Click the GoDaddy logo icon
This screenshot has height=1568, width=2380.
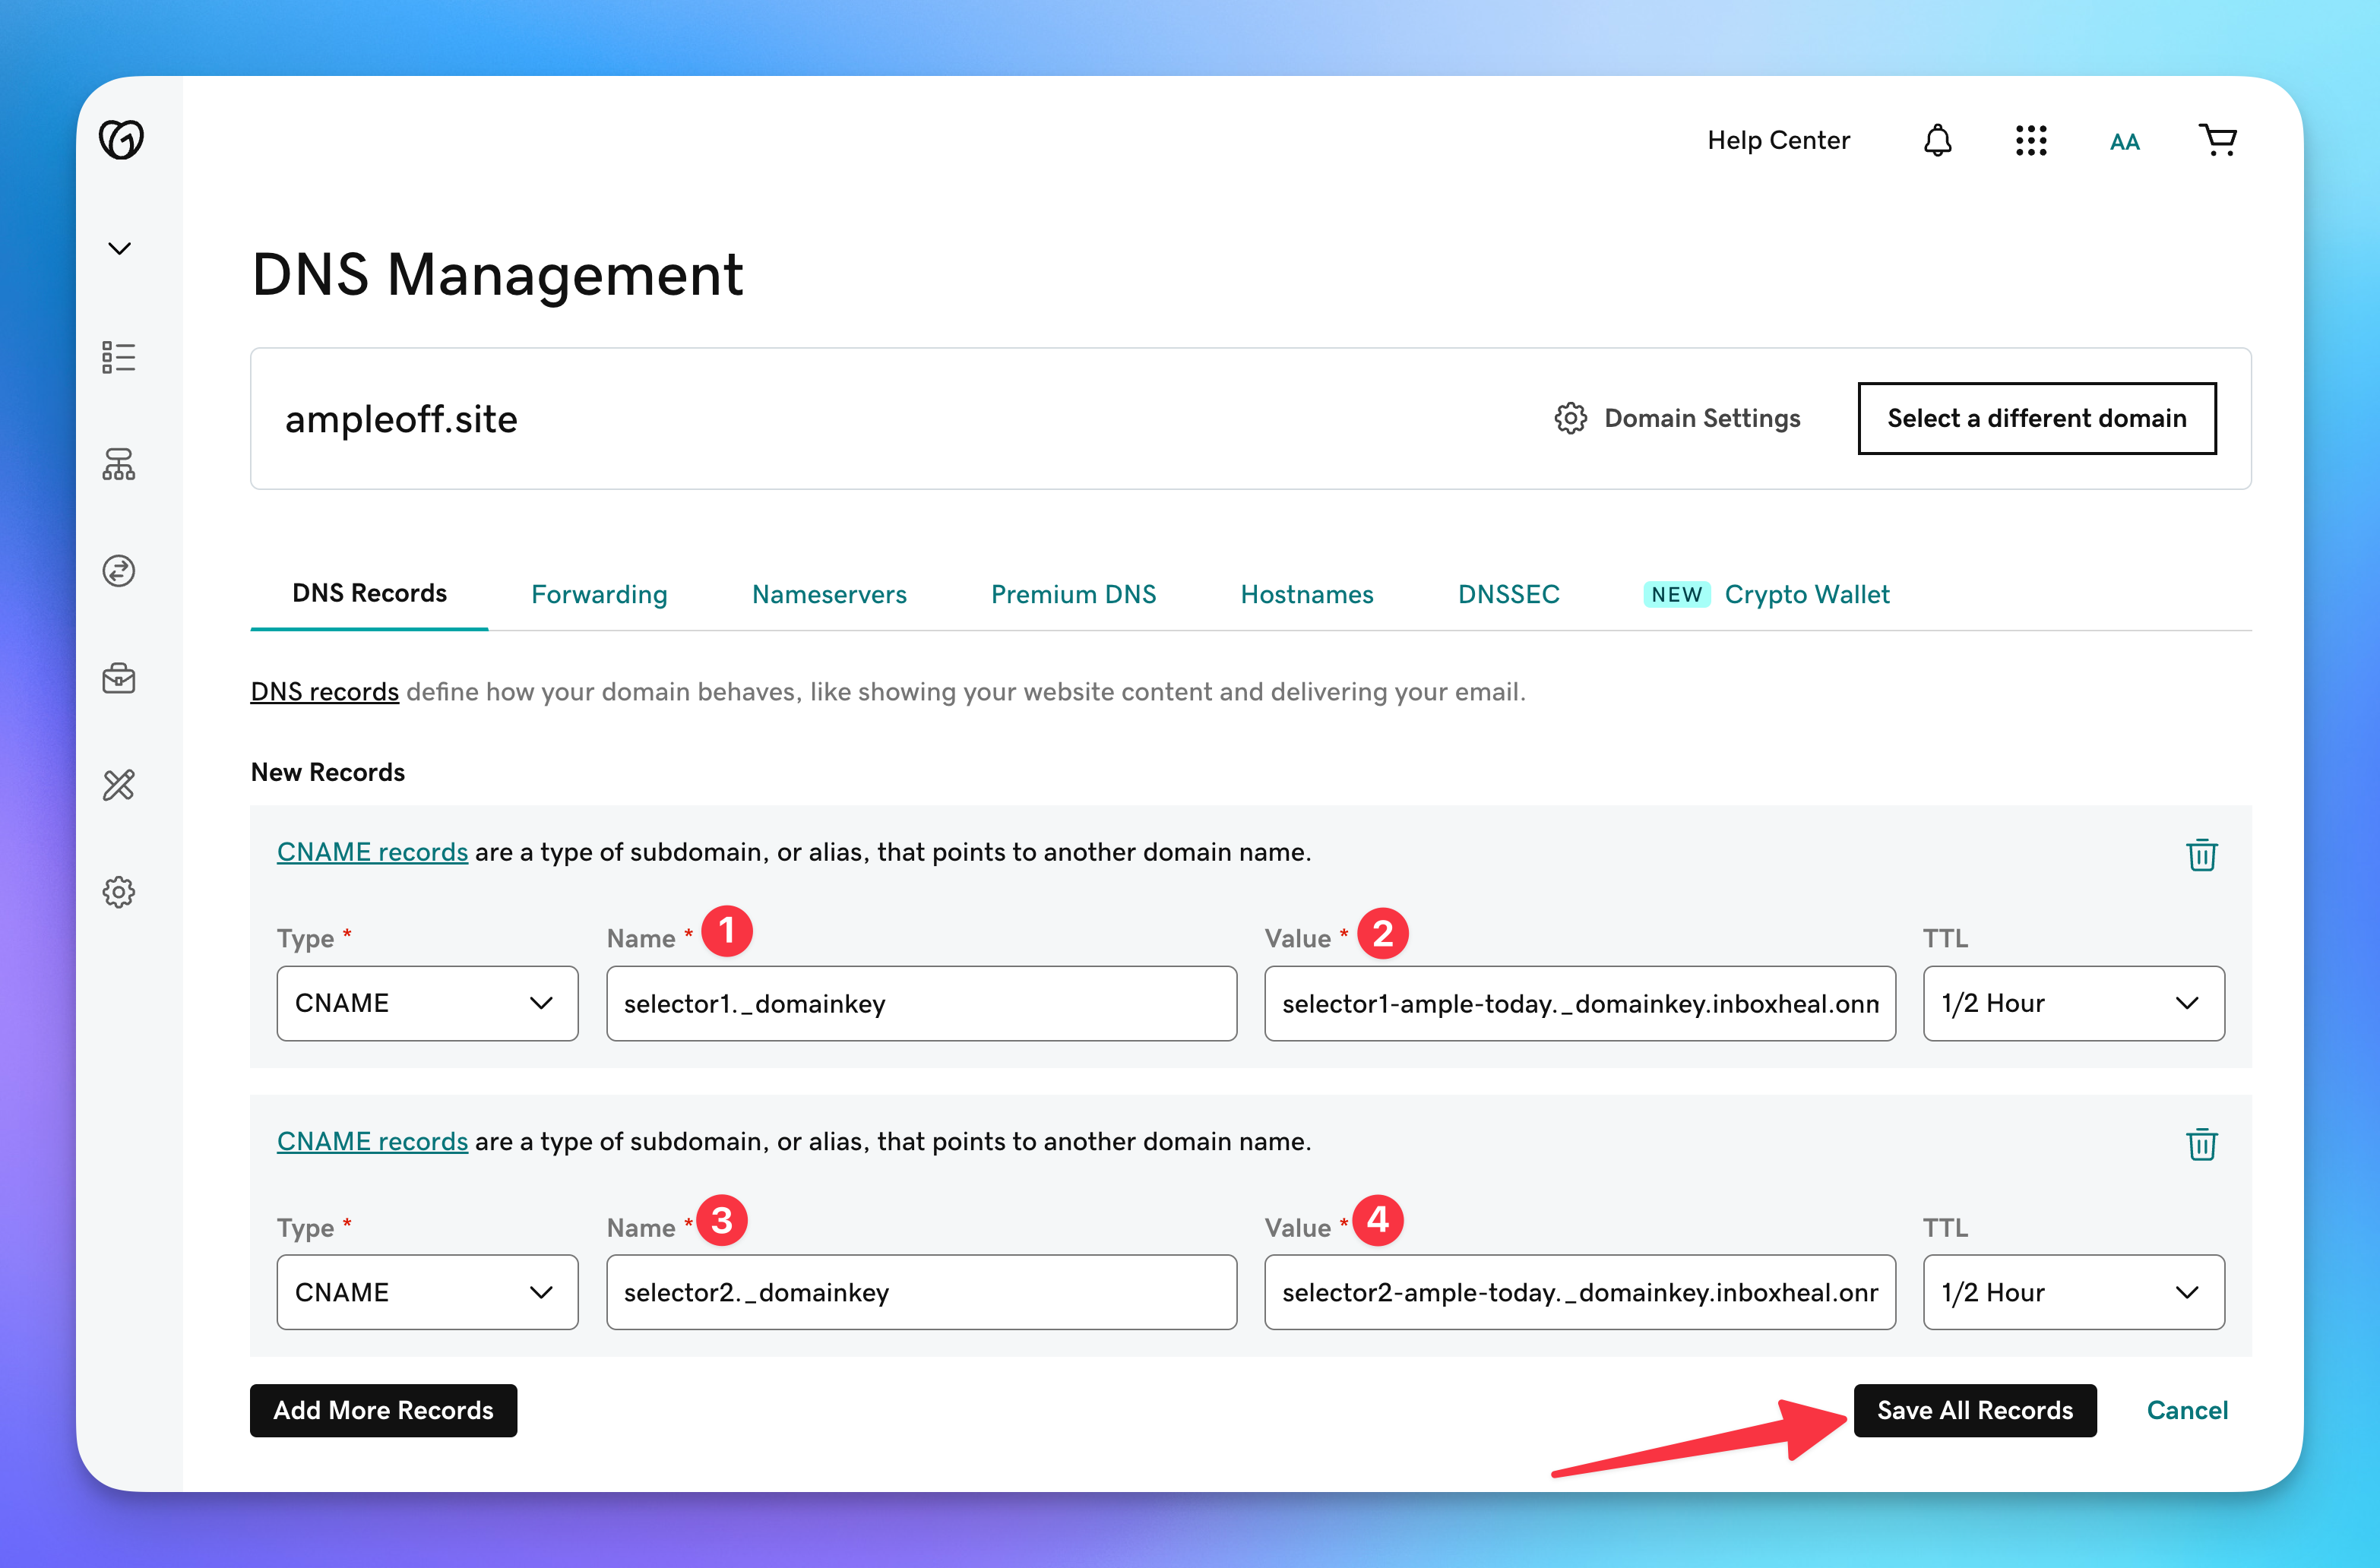click(121, 139)
